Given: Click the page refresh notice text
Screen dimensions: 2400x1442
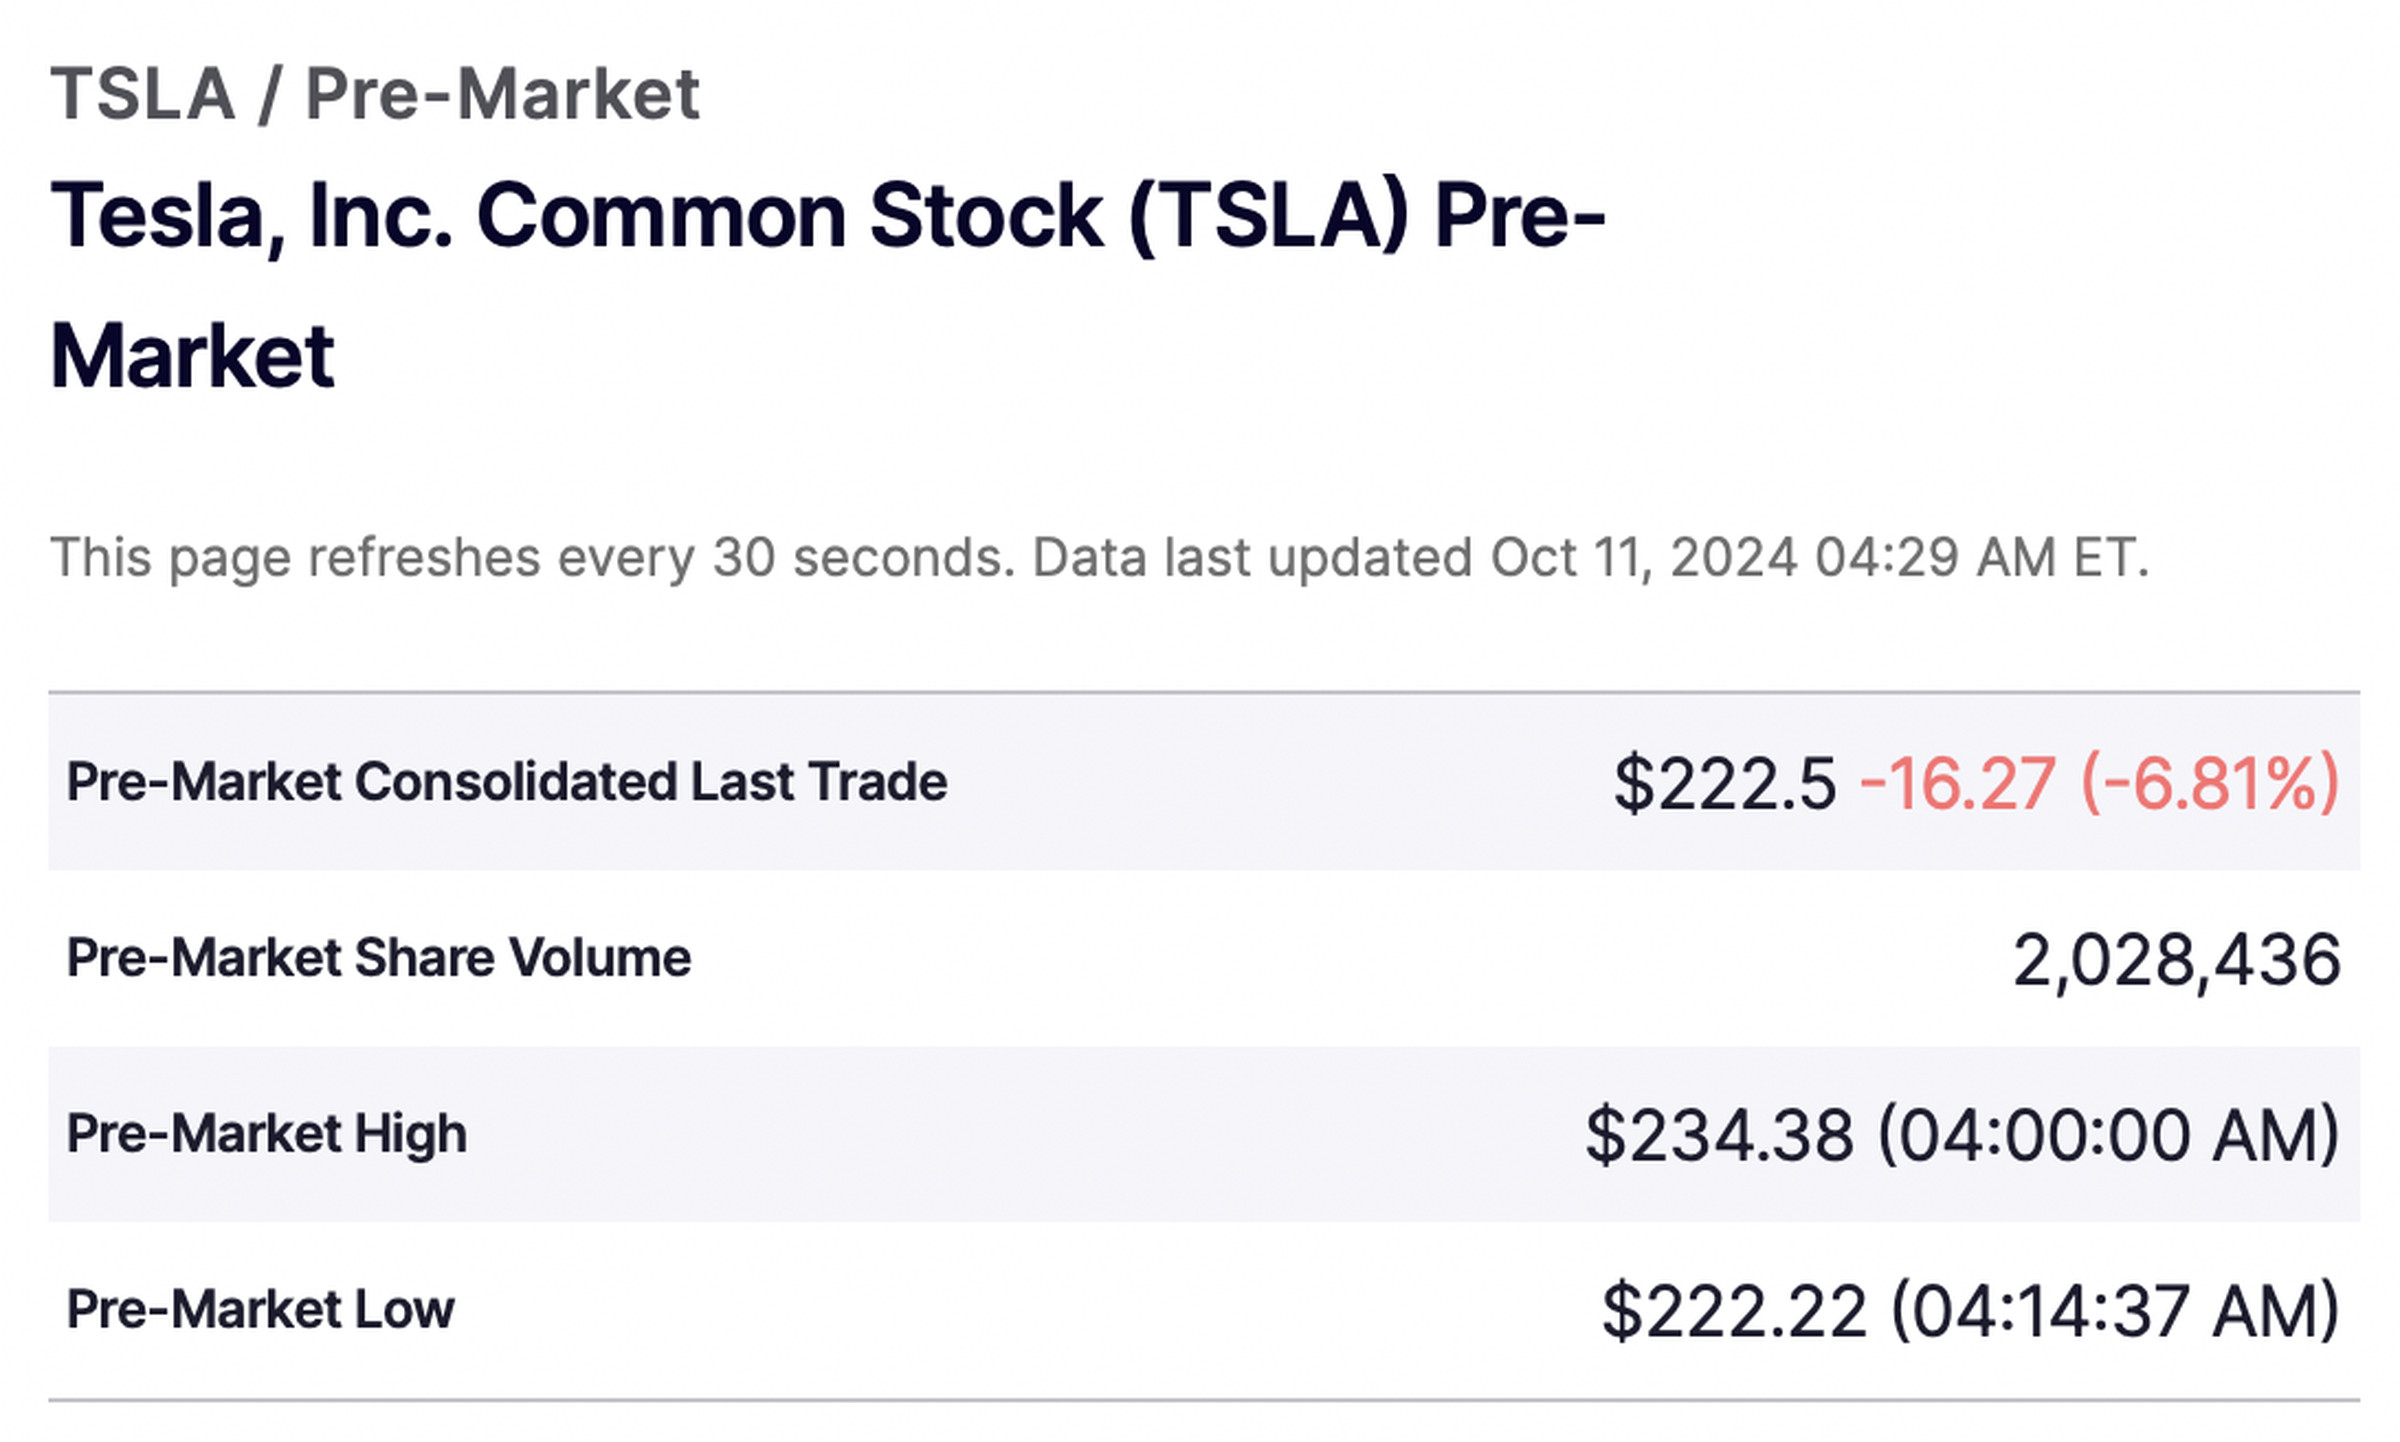Looking at the screenshot, I should (533, 558).
